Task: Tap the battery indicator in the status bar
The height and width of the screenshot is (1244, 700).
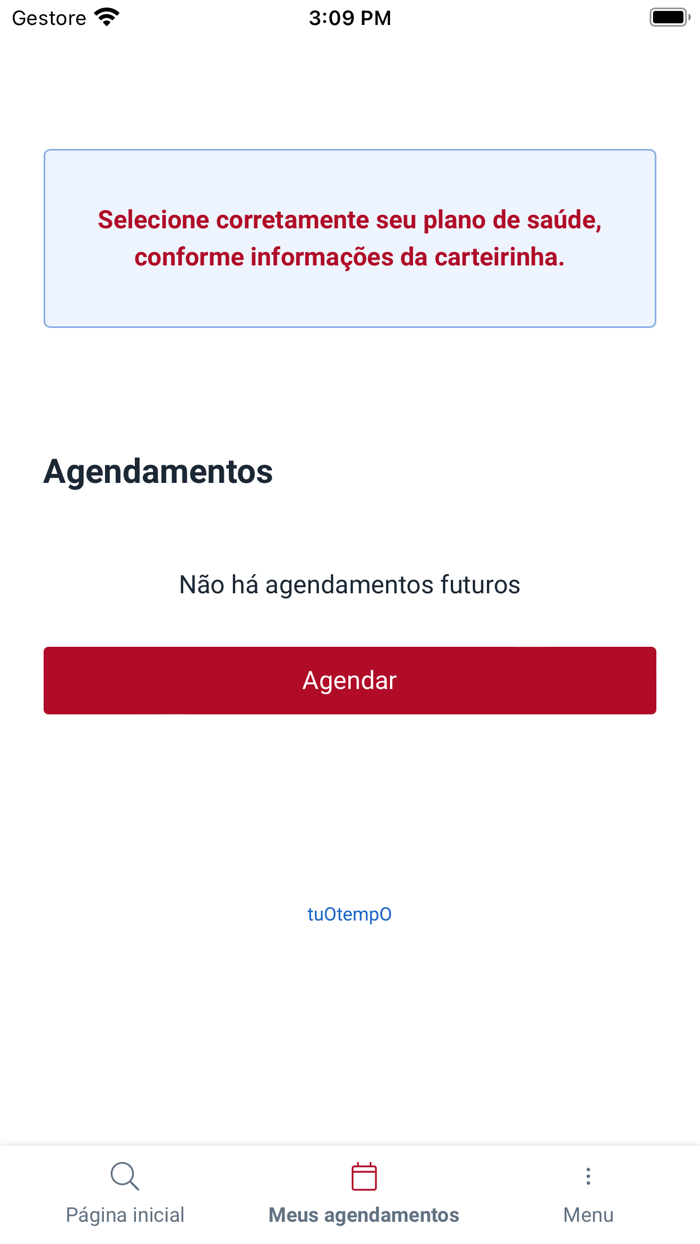Action: pyautogui.click(x=666, y=15)
